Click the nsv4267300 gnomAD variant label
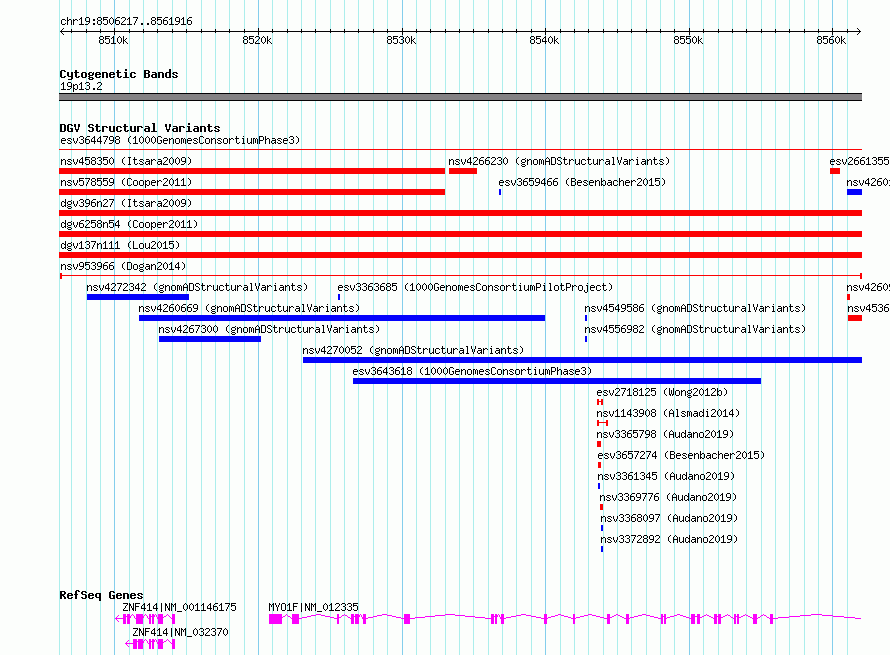Viewport: 890px width, 655px height. pos(269,329)
